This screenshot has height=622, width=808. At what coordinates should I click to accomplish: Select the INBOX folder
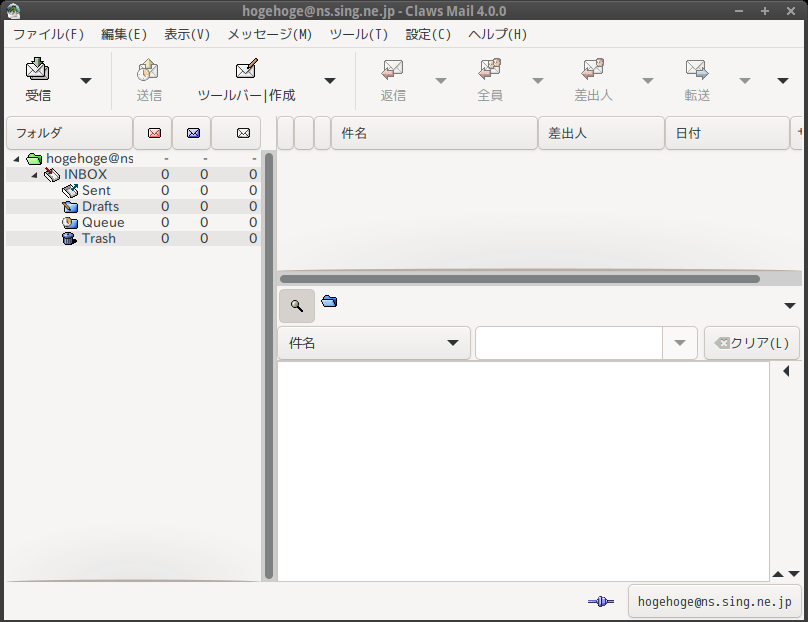tap(133, 174)
